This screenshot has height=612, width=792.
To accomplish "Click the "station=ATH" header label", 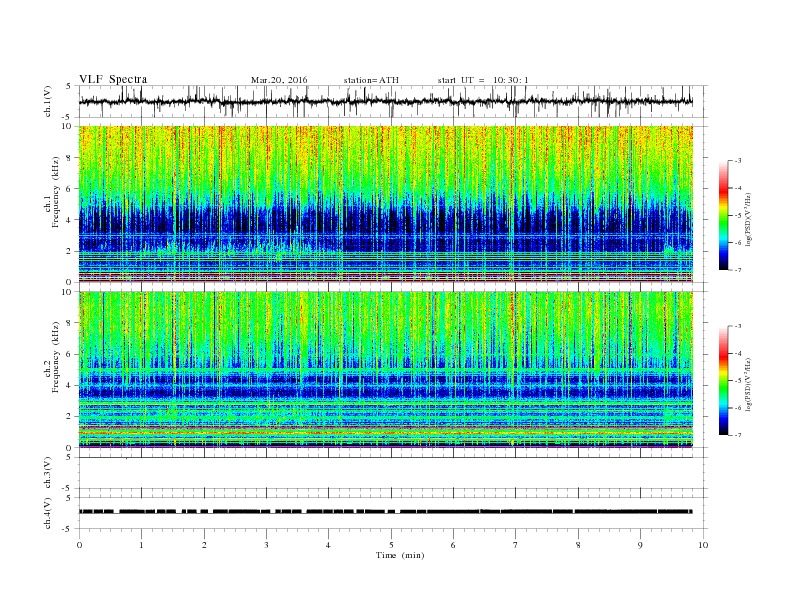I will tap(371, 80).
